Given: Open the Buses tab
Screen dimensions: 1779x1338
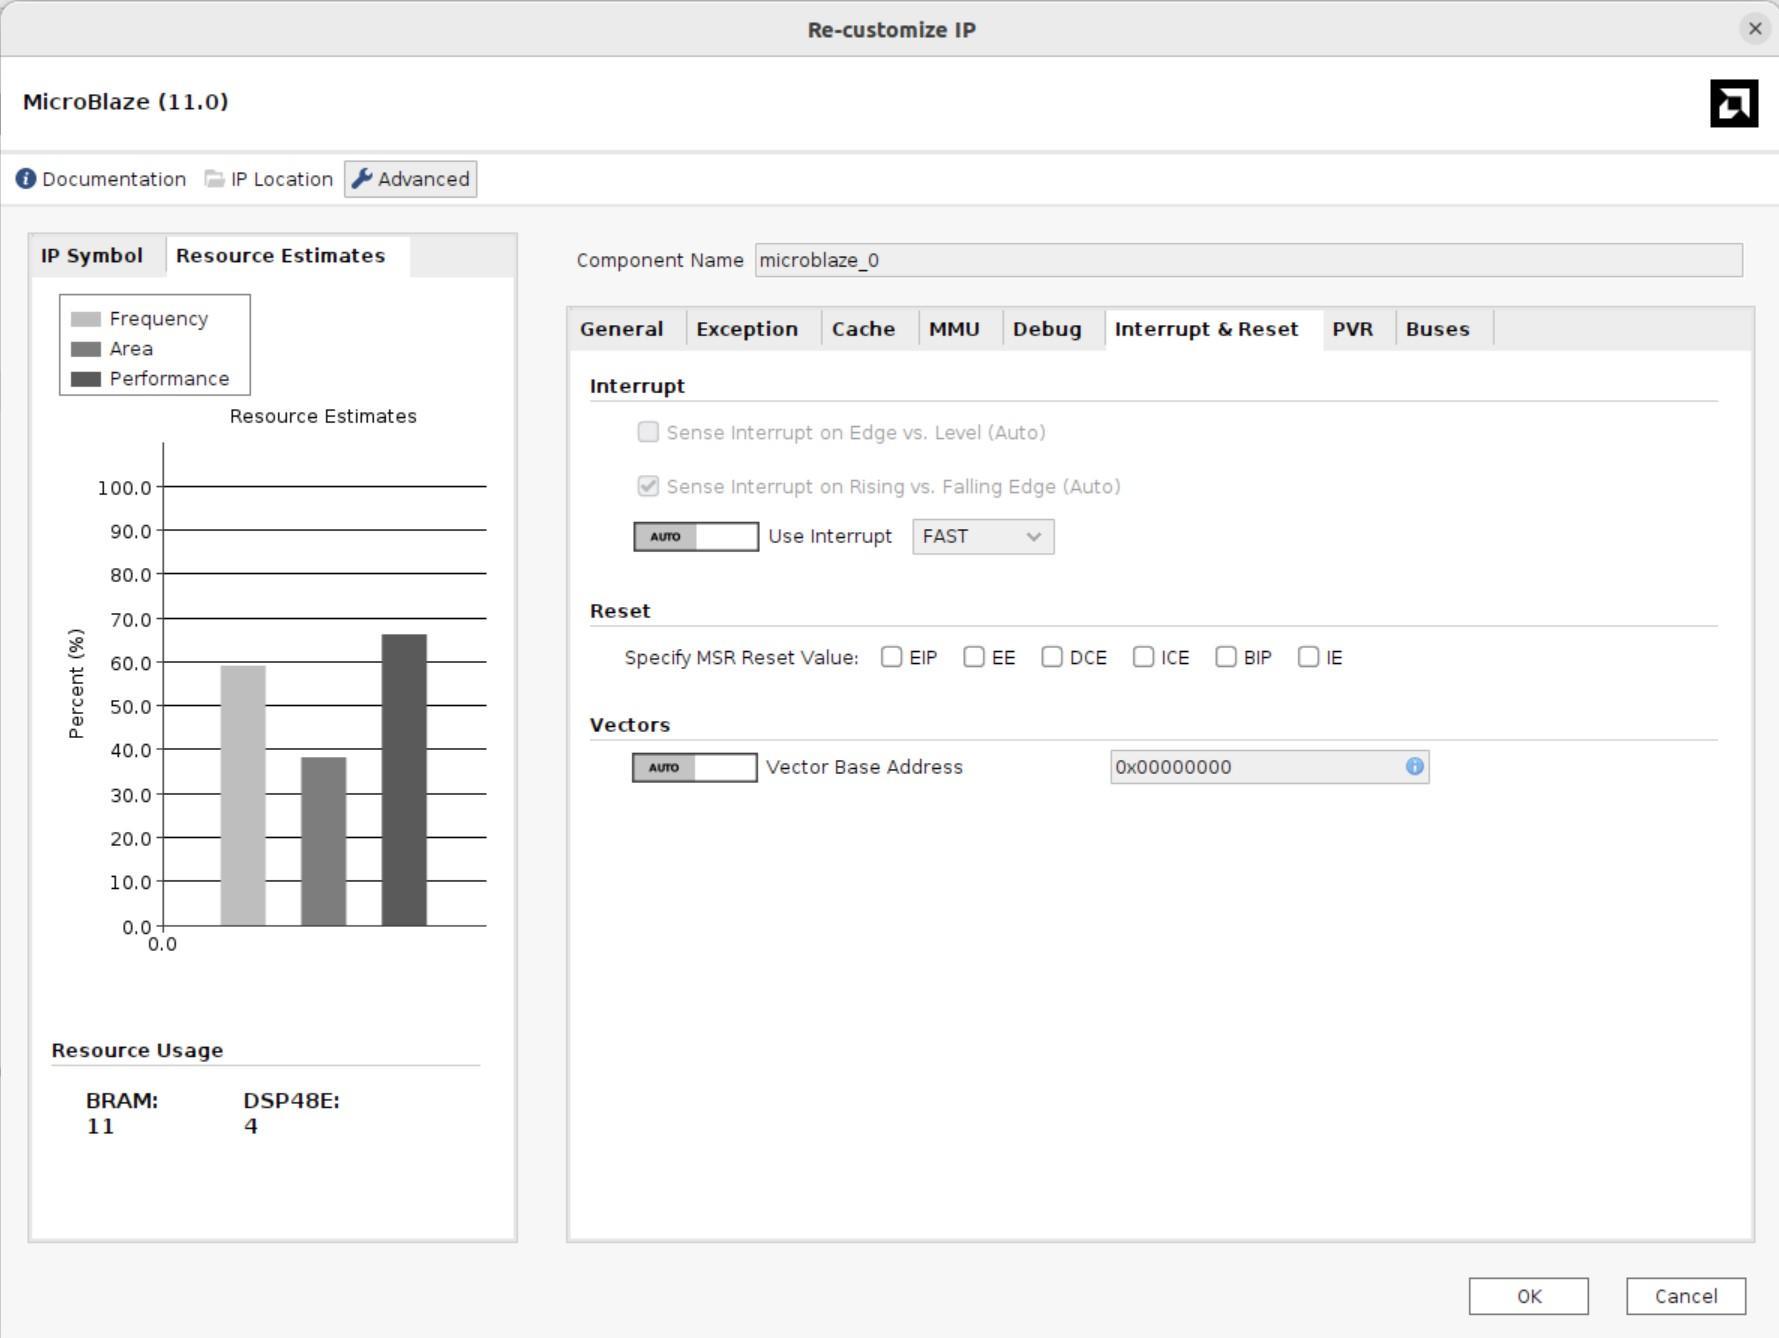Looking at the screenshot, I should pyautogui.click(x=1437, y=329).
